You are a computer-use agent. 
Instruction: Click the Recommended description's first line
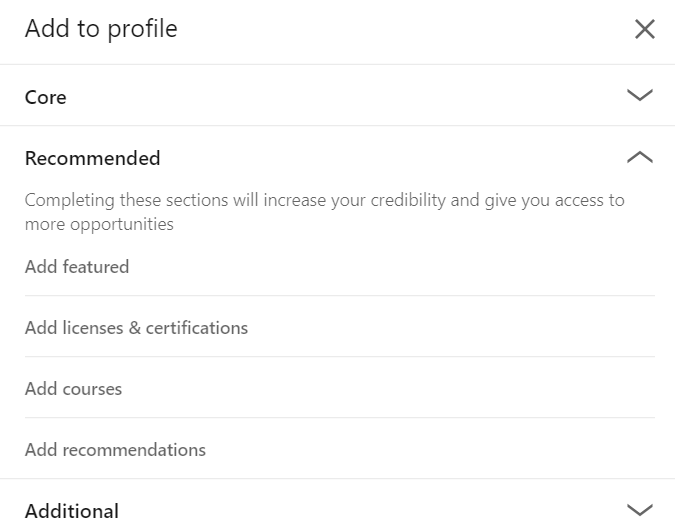click(x=324, y=200)
